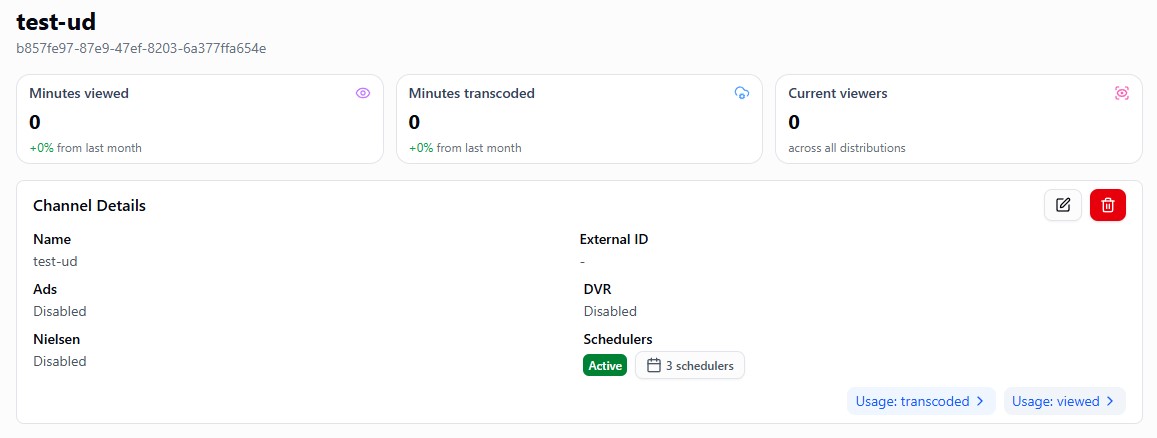Click the Channel Details section title
This screenshot has height=438, width=1157.
click(x=90, y=206)
